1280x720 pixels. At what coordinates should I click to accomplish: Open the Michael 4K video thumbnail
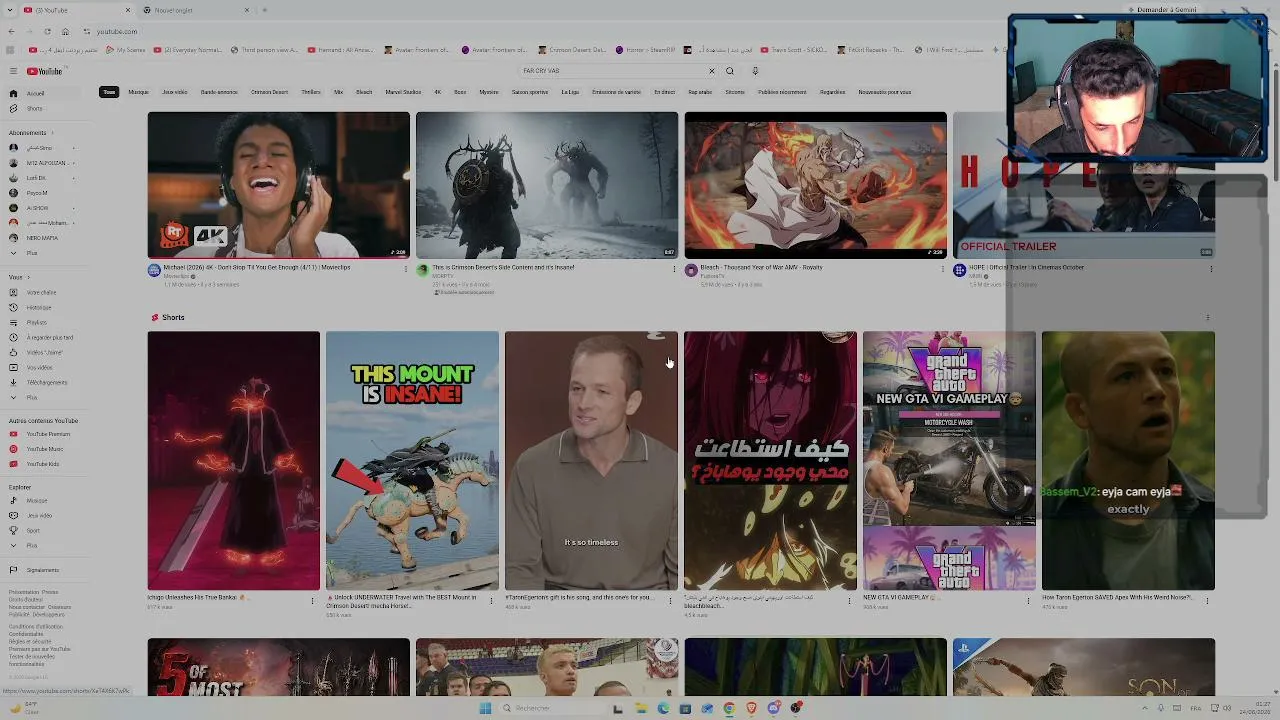278,185
